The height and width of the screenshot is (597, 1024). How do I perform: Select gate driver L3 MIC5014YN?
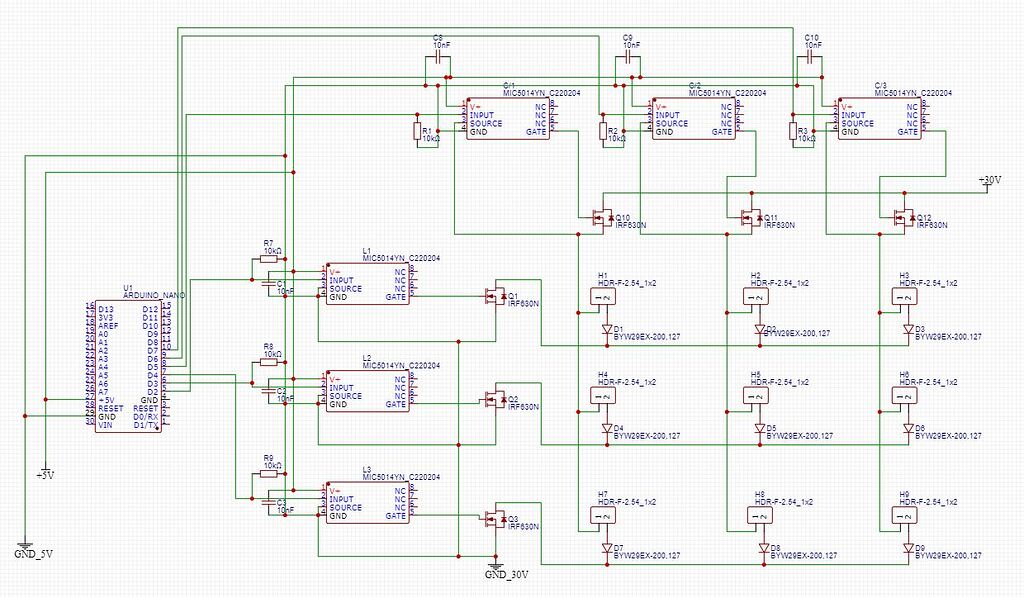368,503
